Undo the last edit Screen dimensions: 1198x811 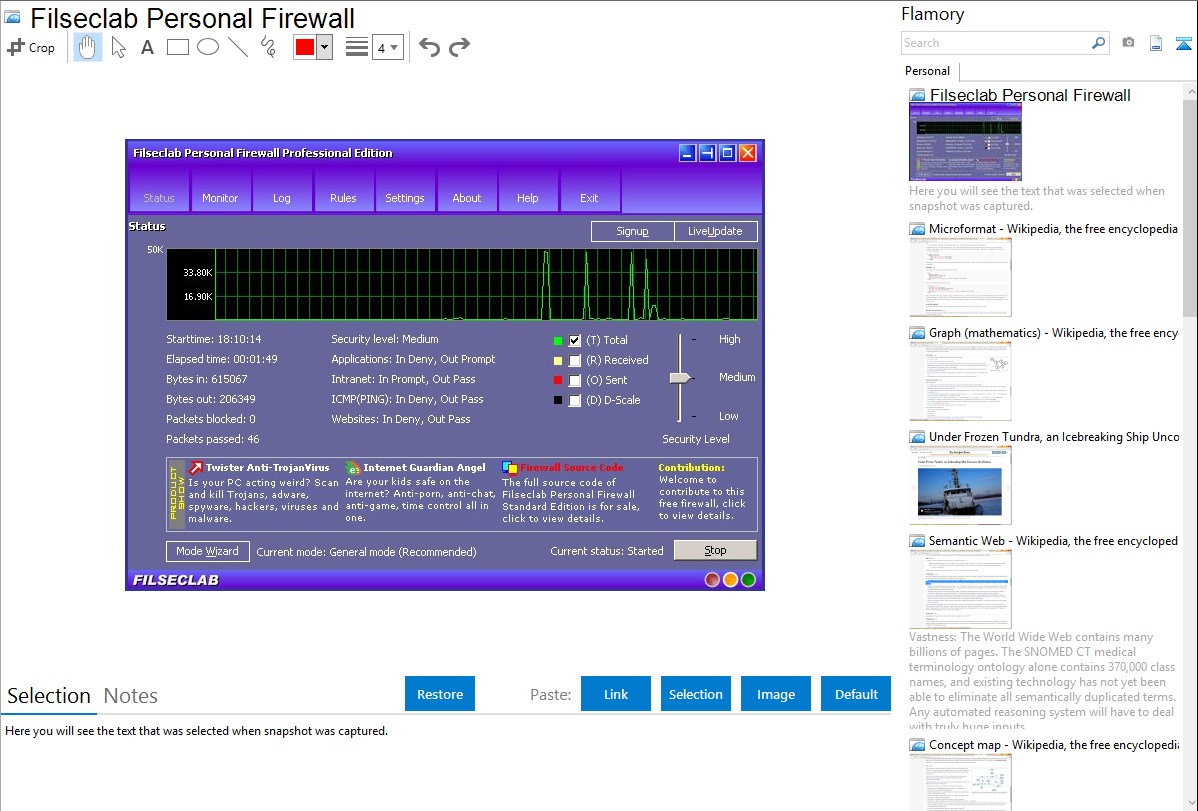pos(429,47)
